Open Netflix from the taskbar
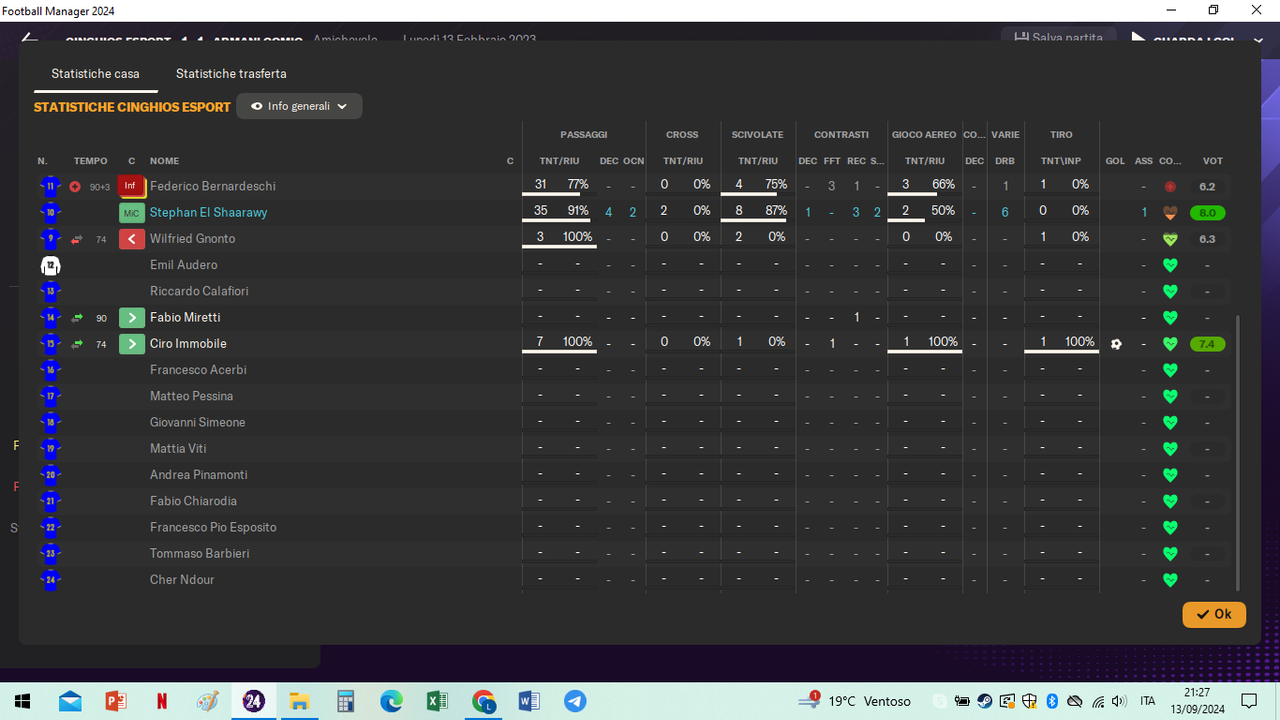The image size is (1280, 720). pyautogui.click(x=162, y=701)
